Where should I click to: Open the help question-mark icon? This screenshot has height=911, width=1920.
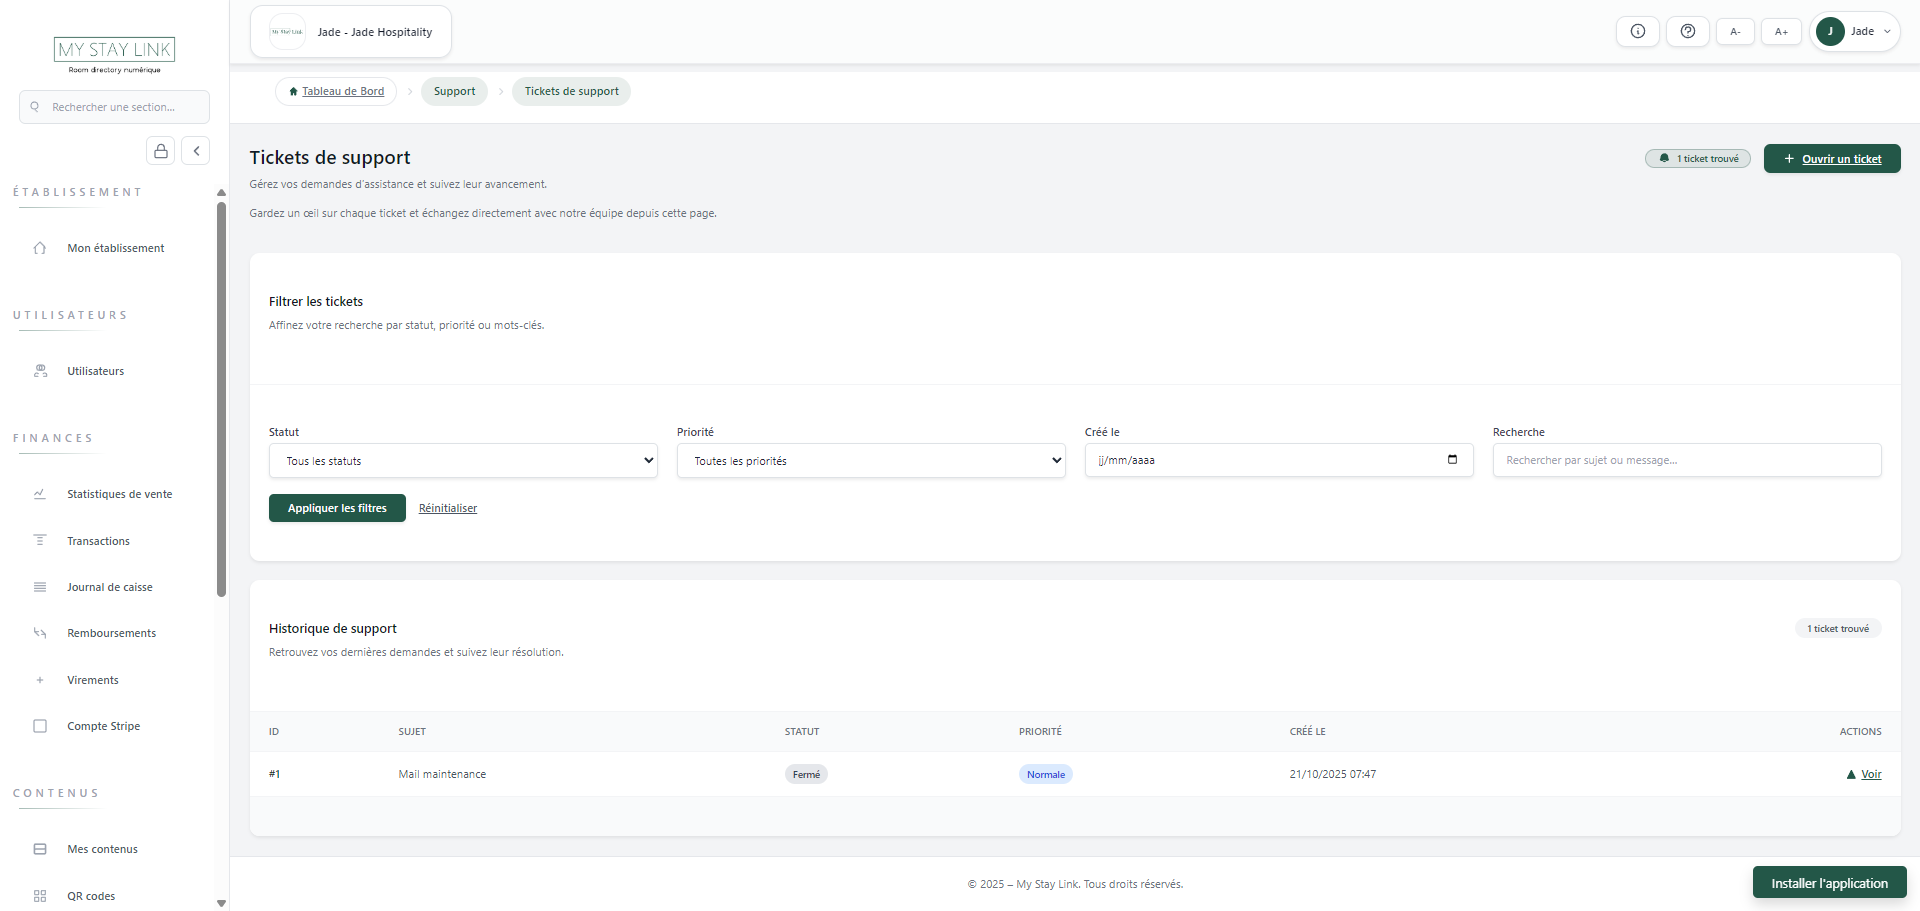(x=1687, y=31)
